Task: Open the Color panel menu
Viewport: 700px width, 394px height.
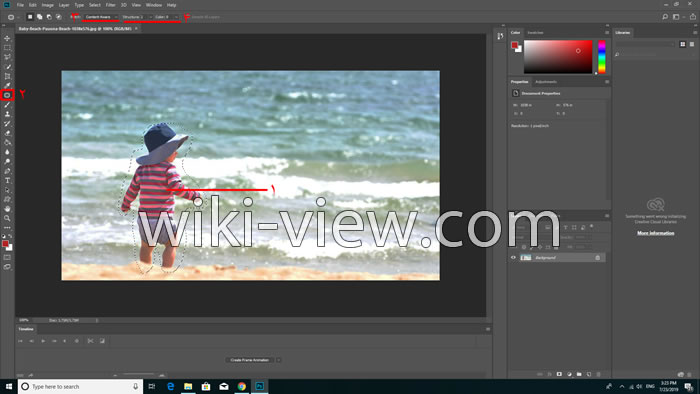Action: (607, 33)
